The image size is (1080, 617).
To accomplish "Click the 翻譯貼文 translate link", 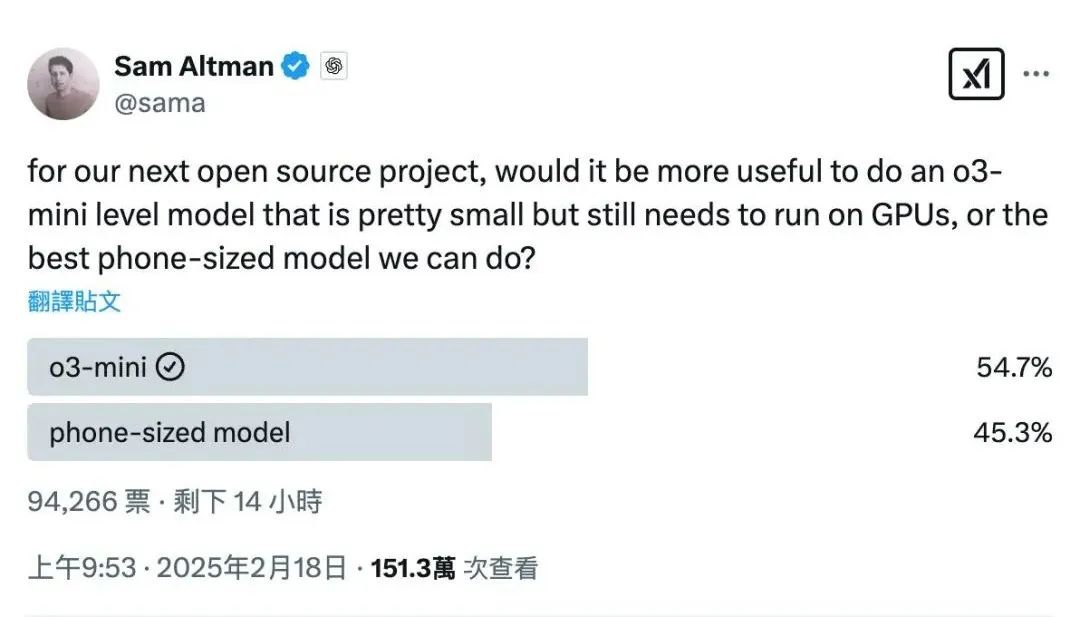I will pos(73,301).
